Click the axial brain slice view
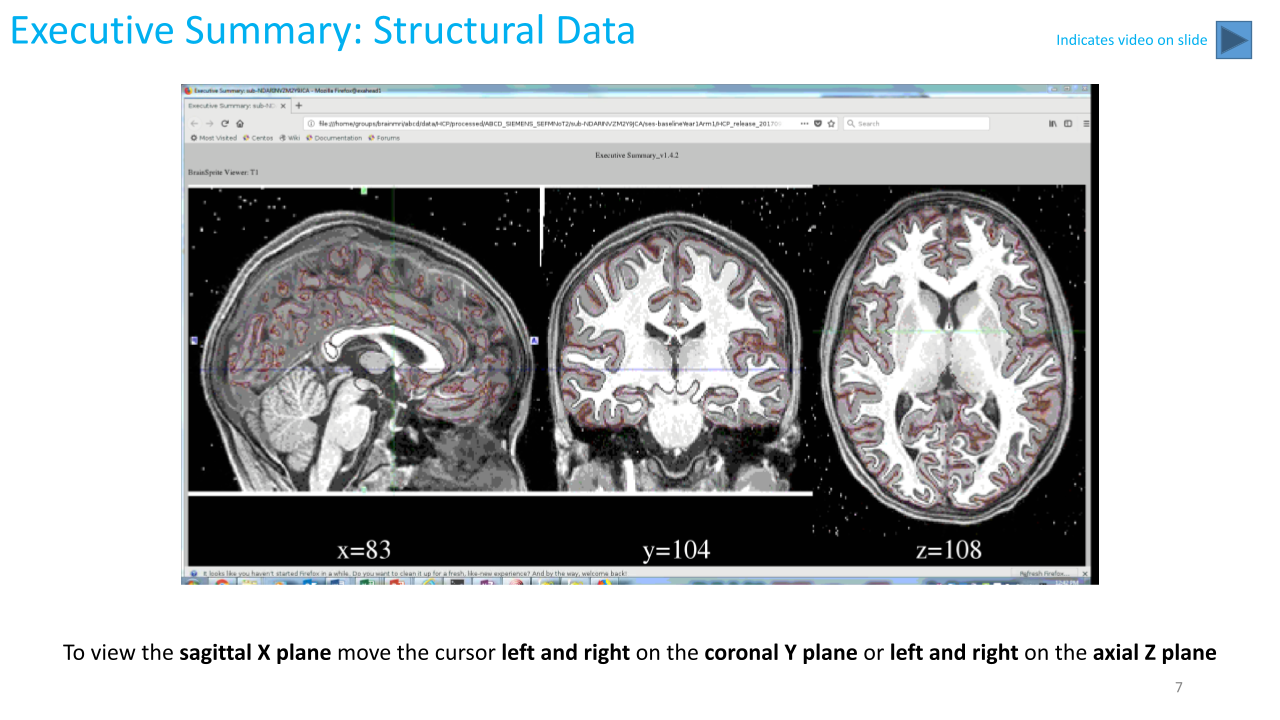 [950, 360]
